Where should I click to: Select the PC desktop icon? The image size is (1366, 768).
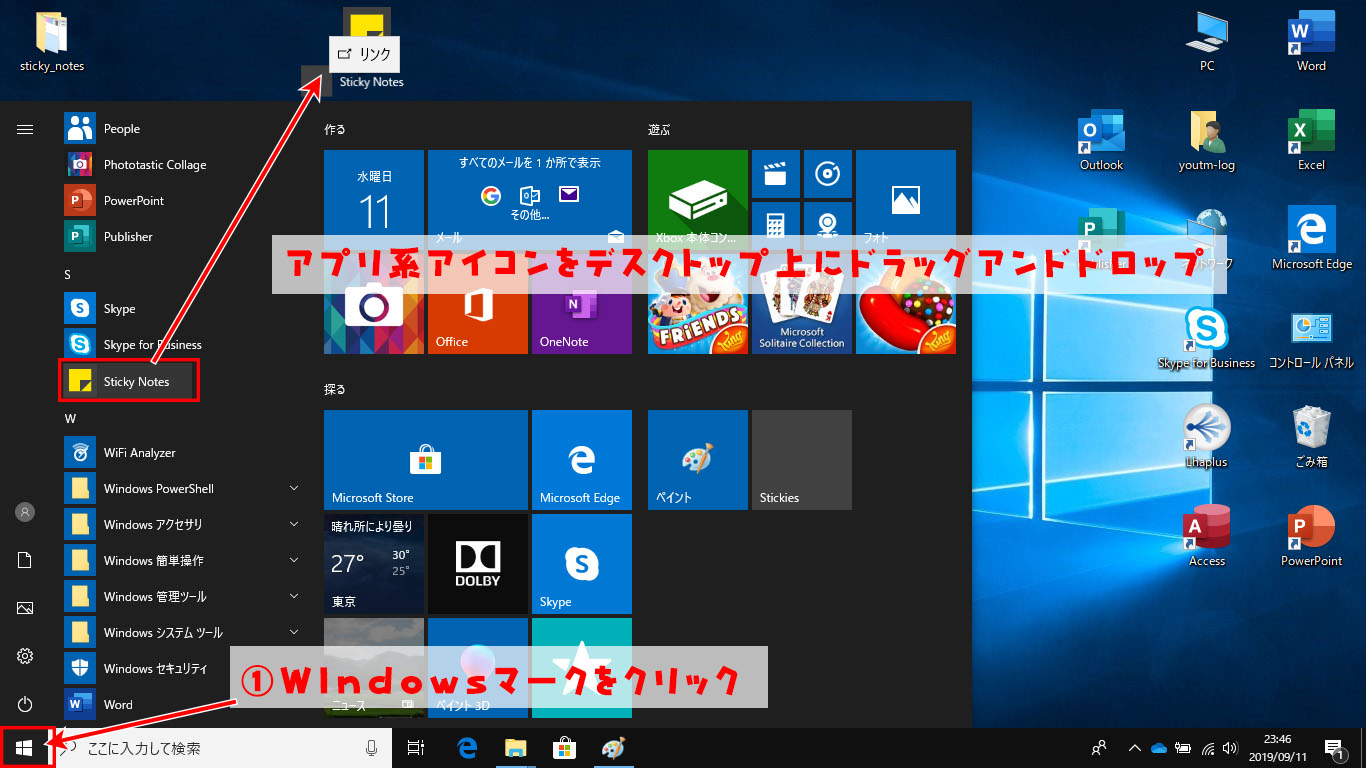pyautogui.click(x=1208, y=41)
